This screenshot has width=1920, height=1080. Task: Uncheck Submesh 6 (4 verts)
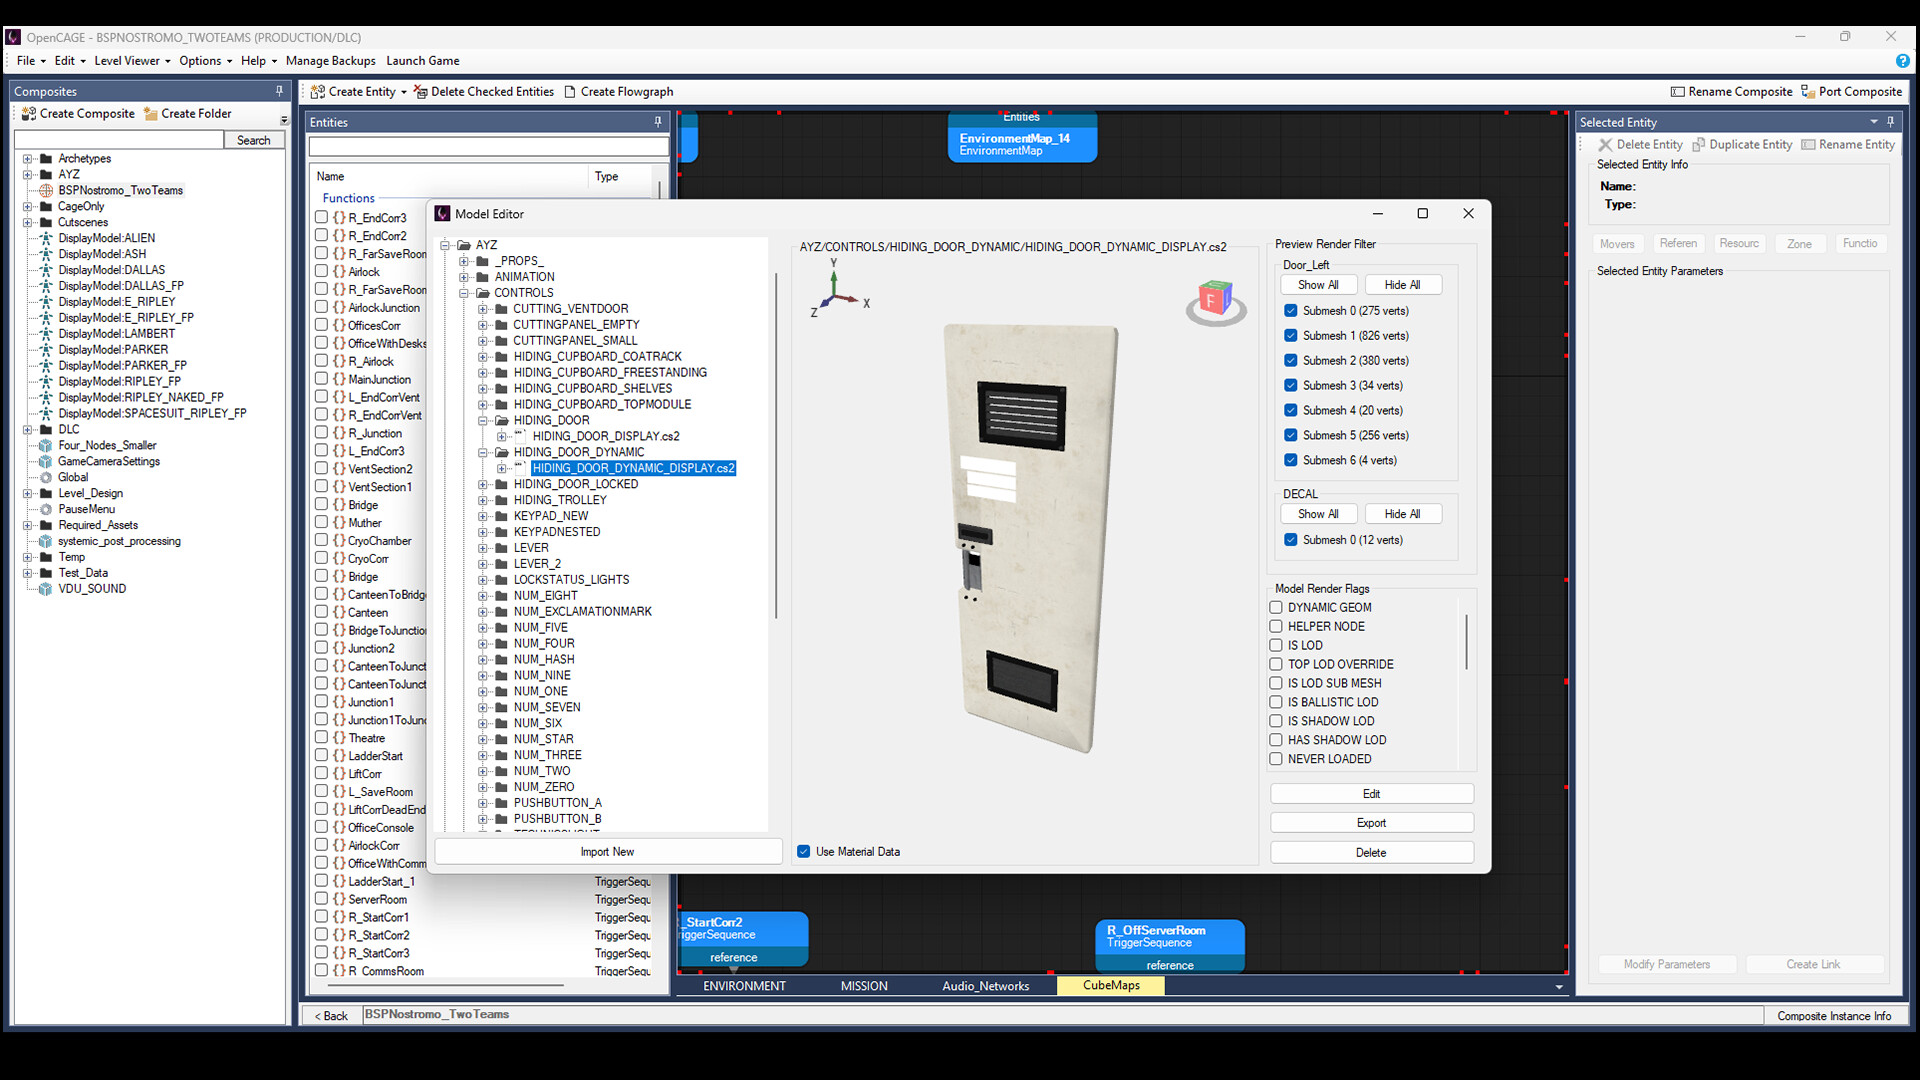tap(1291, 461)
